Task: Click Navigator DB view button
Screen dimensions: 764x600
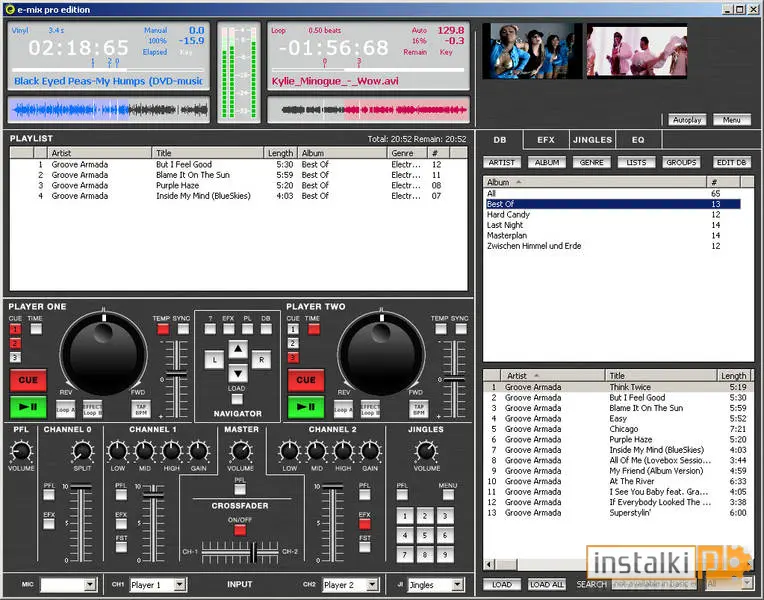Action: [266, 329]
